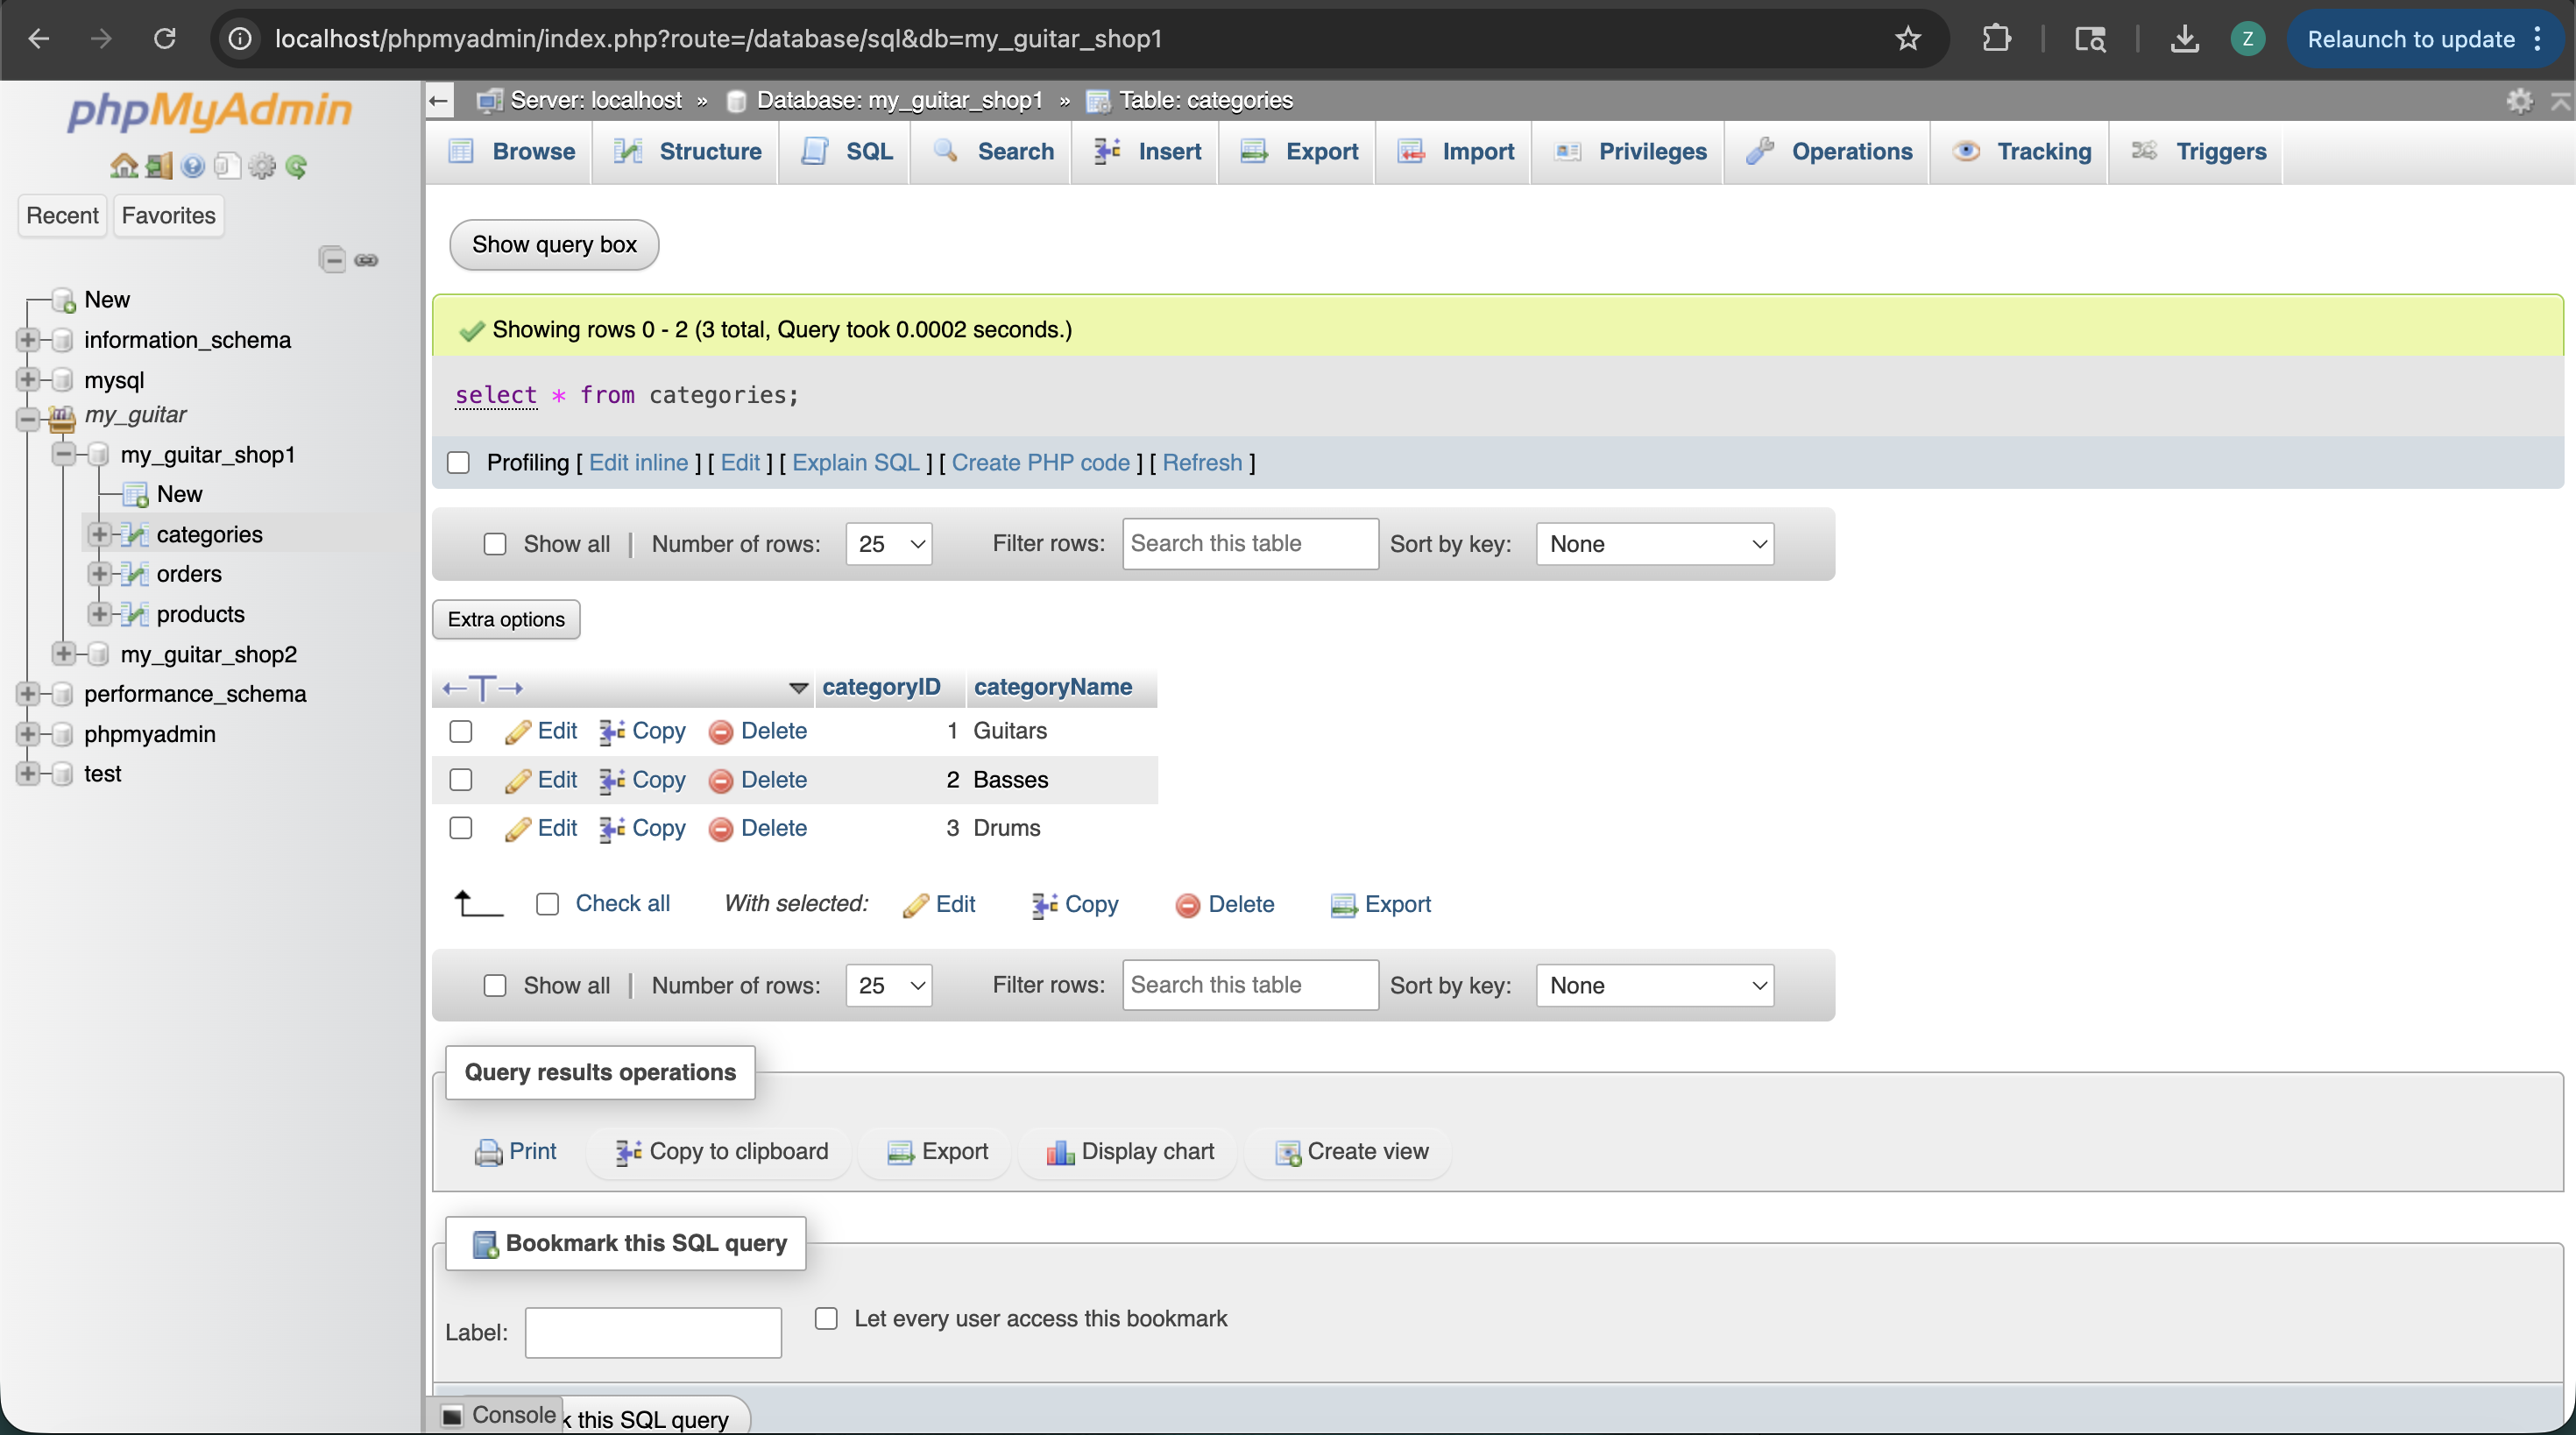Expand the my_guitar_shop2 database node
The height and width of the screenshot is (1435, 2576).
point(64,654)
